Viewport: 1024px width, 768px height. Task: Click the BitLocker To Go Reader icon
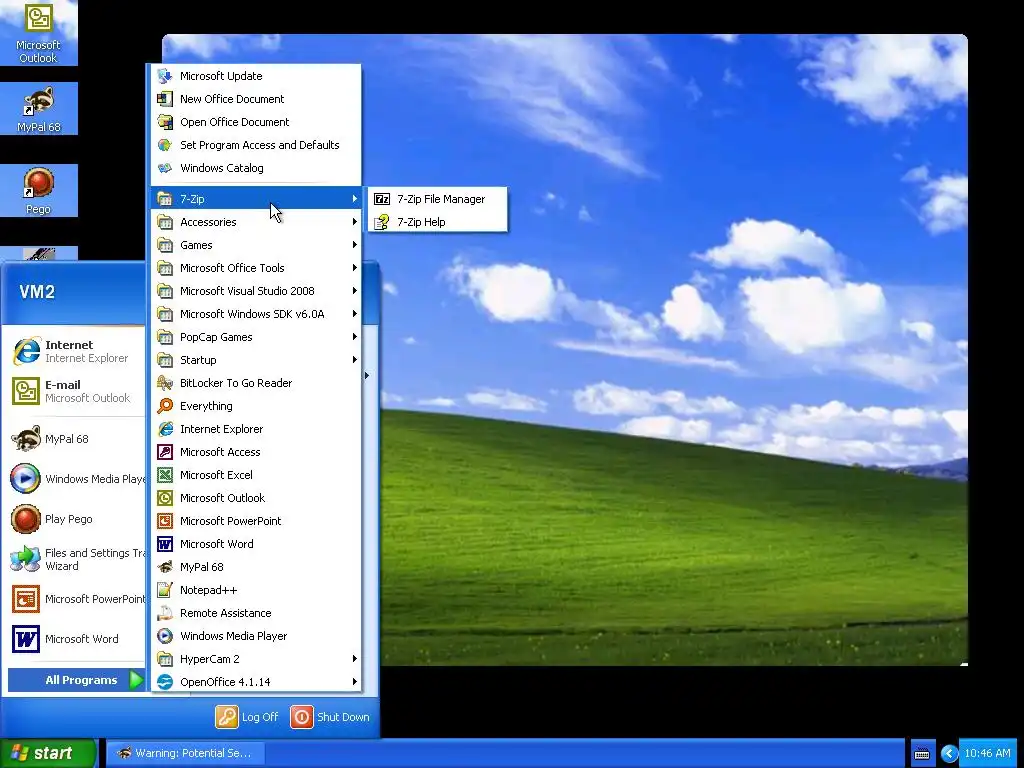[165, 383]
